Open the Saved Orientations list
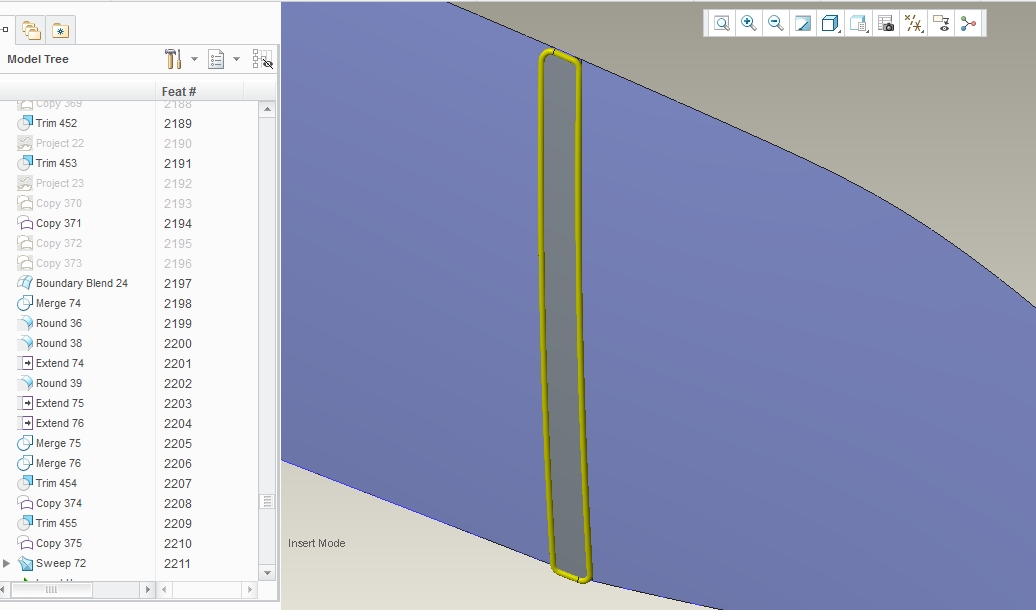This screenshot has width=1036, height=610. pyautogui.click(x=858, y=24)
